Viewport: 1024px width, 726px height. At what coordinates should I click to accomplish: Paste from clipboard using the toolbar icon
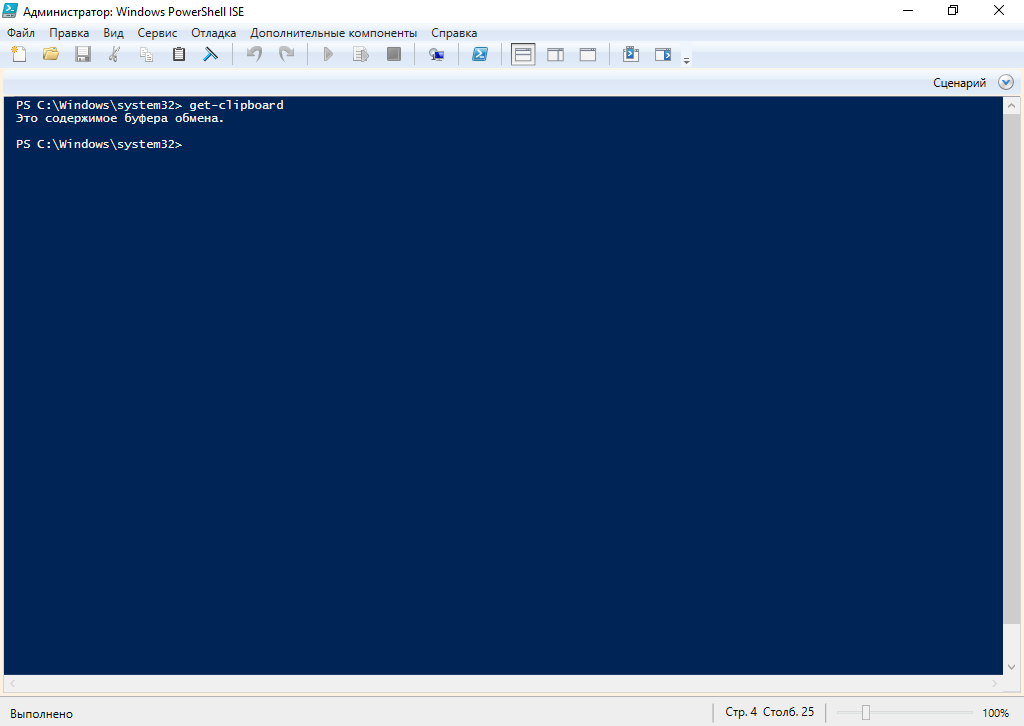tap(179, 55)
